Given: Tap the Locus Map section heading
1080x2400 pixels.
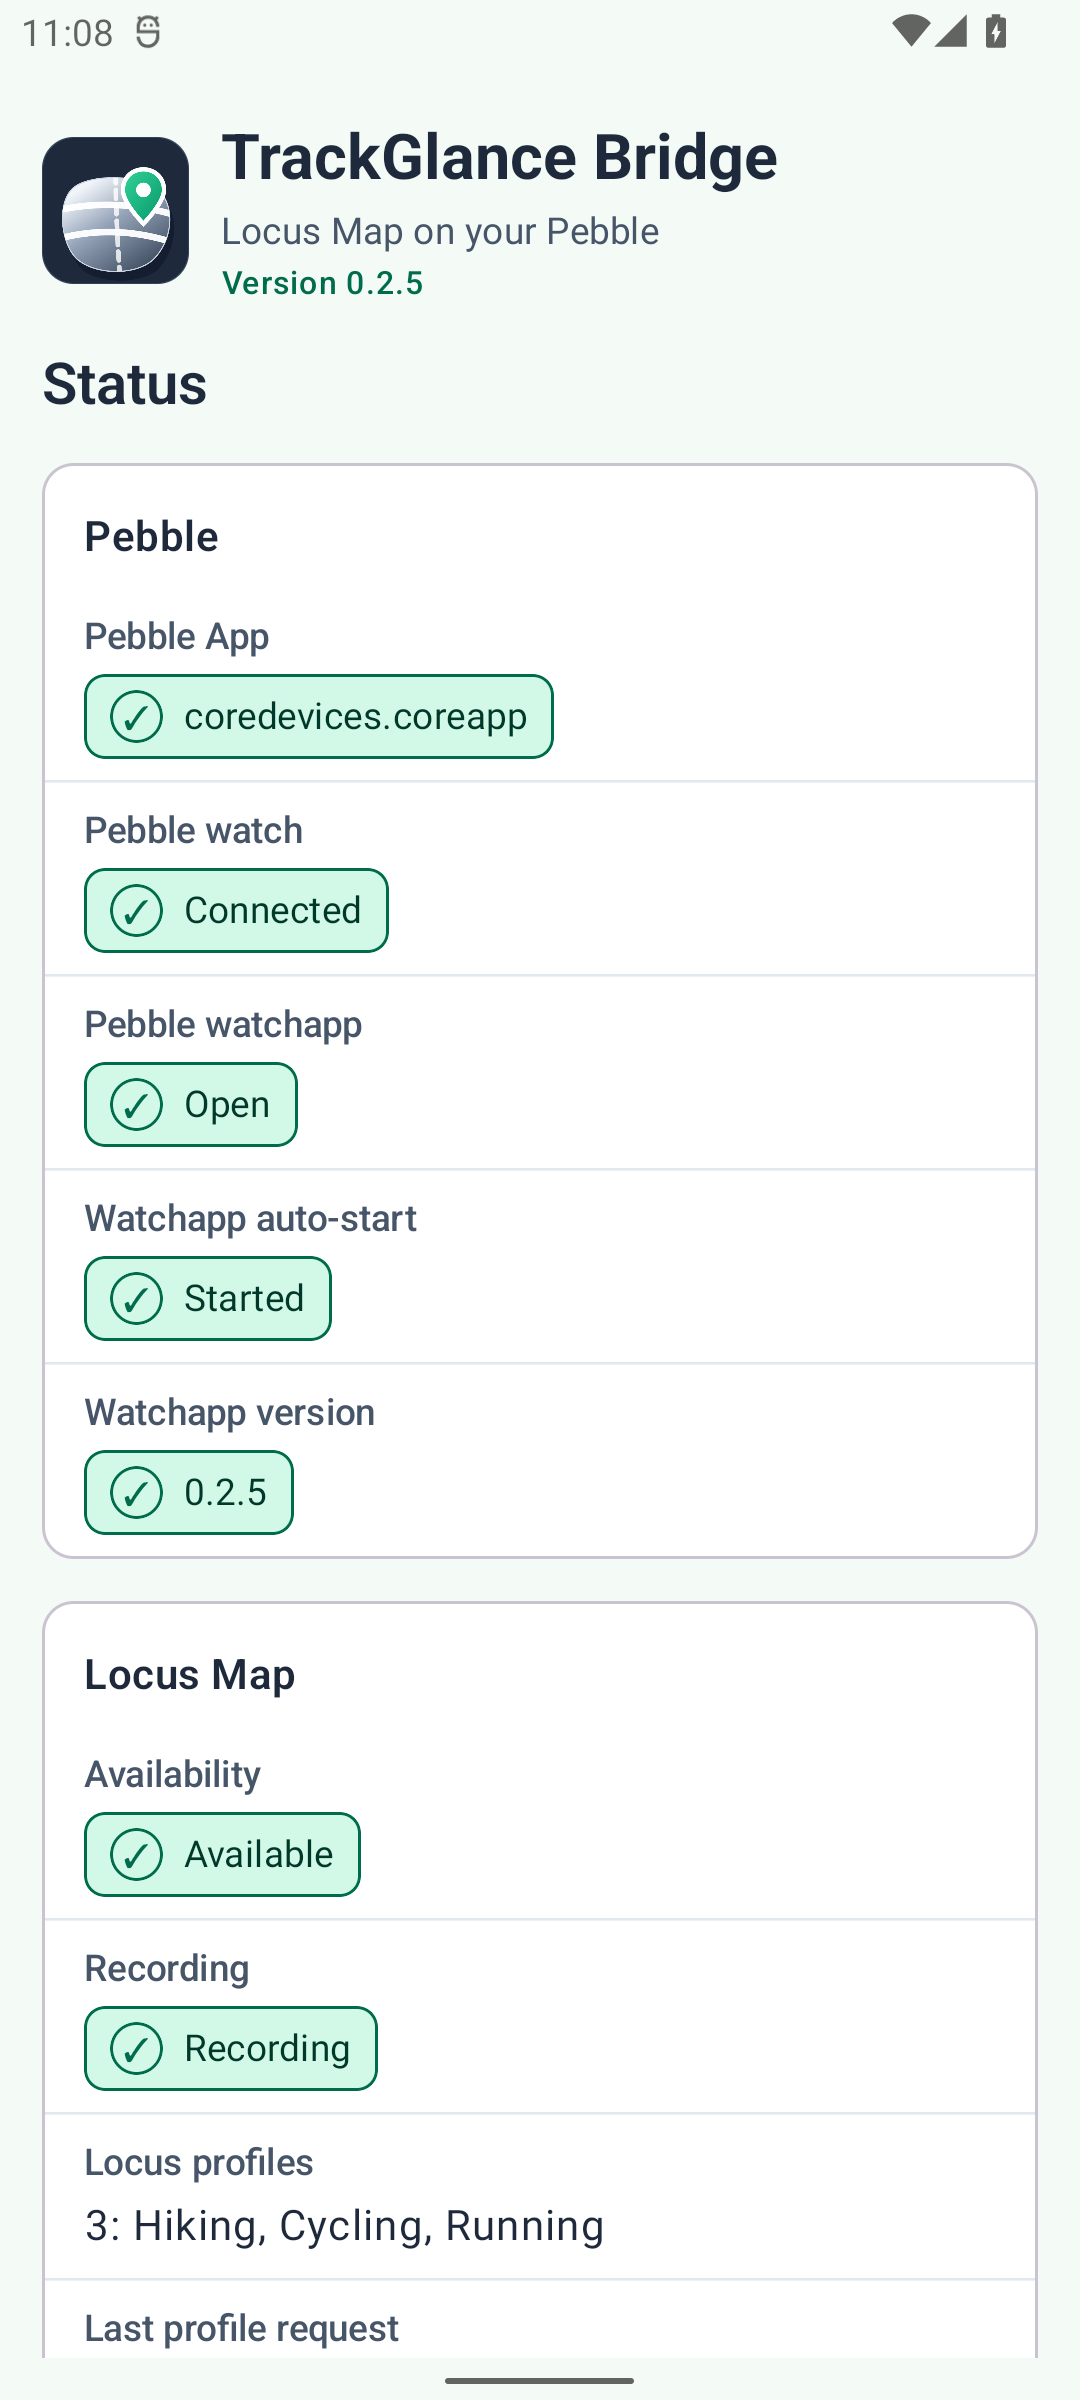Looking at the screenshot, I should pyautogui.click(x=190, y=1675).
